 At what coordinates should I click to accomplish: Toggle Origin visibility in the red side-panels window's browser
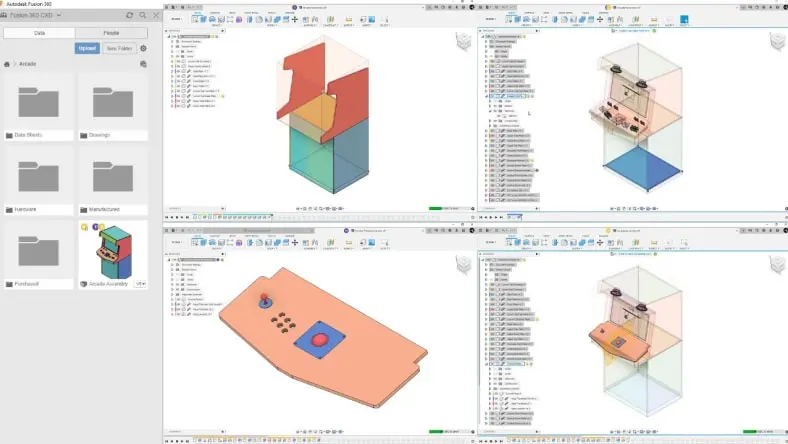point(177,51)
